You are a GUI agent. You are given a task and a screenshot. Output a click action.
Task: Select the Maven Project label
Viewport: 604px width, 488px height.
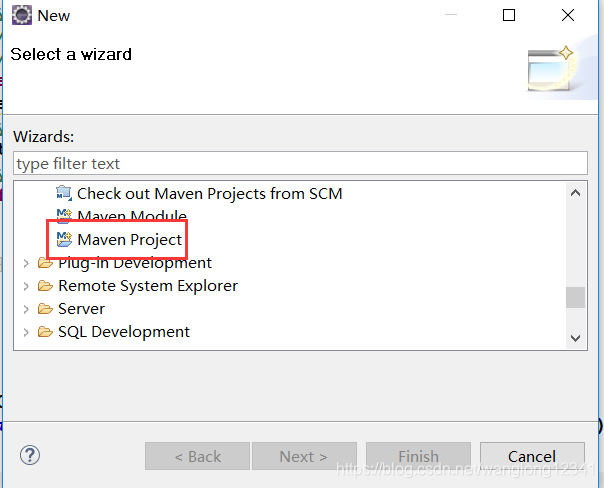[x=129, y=240]
